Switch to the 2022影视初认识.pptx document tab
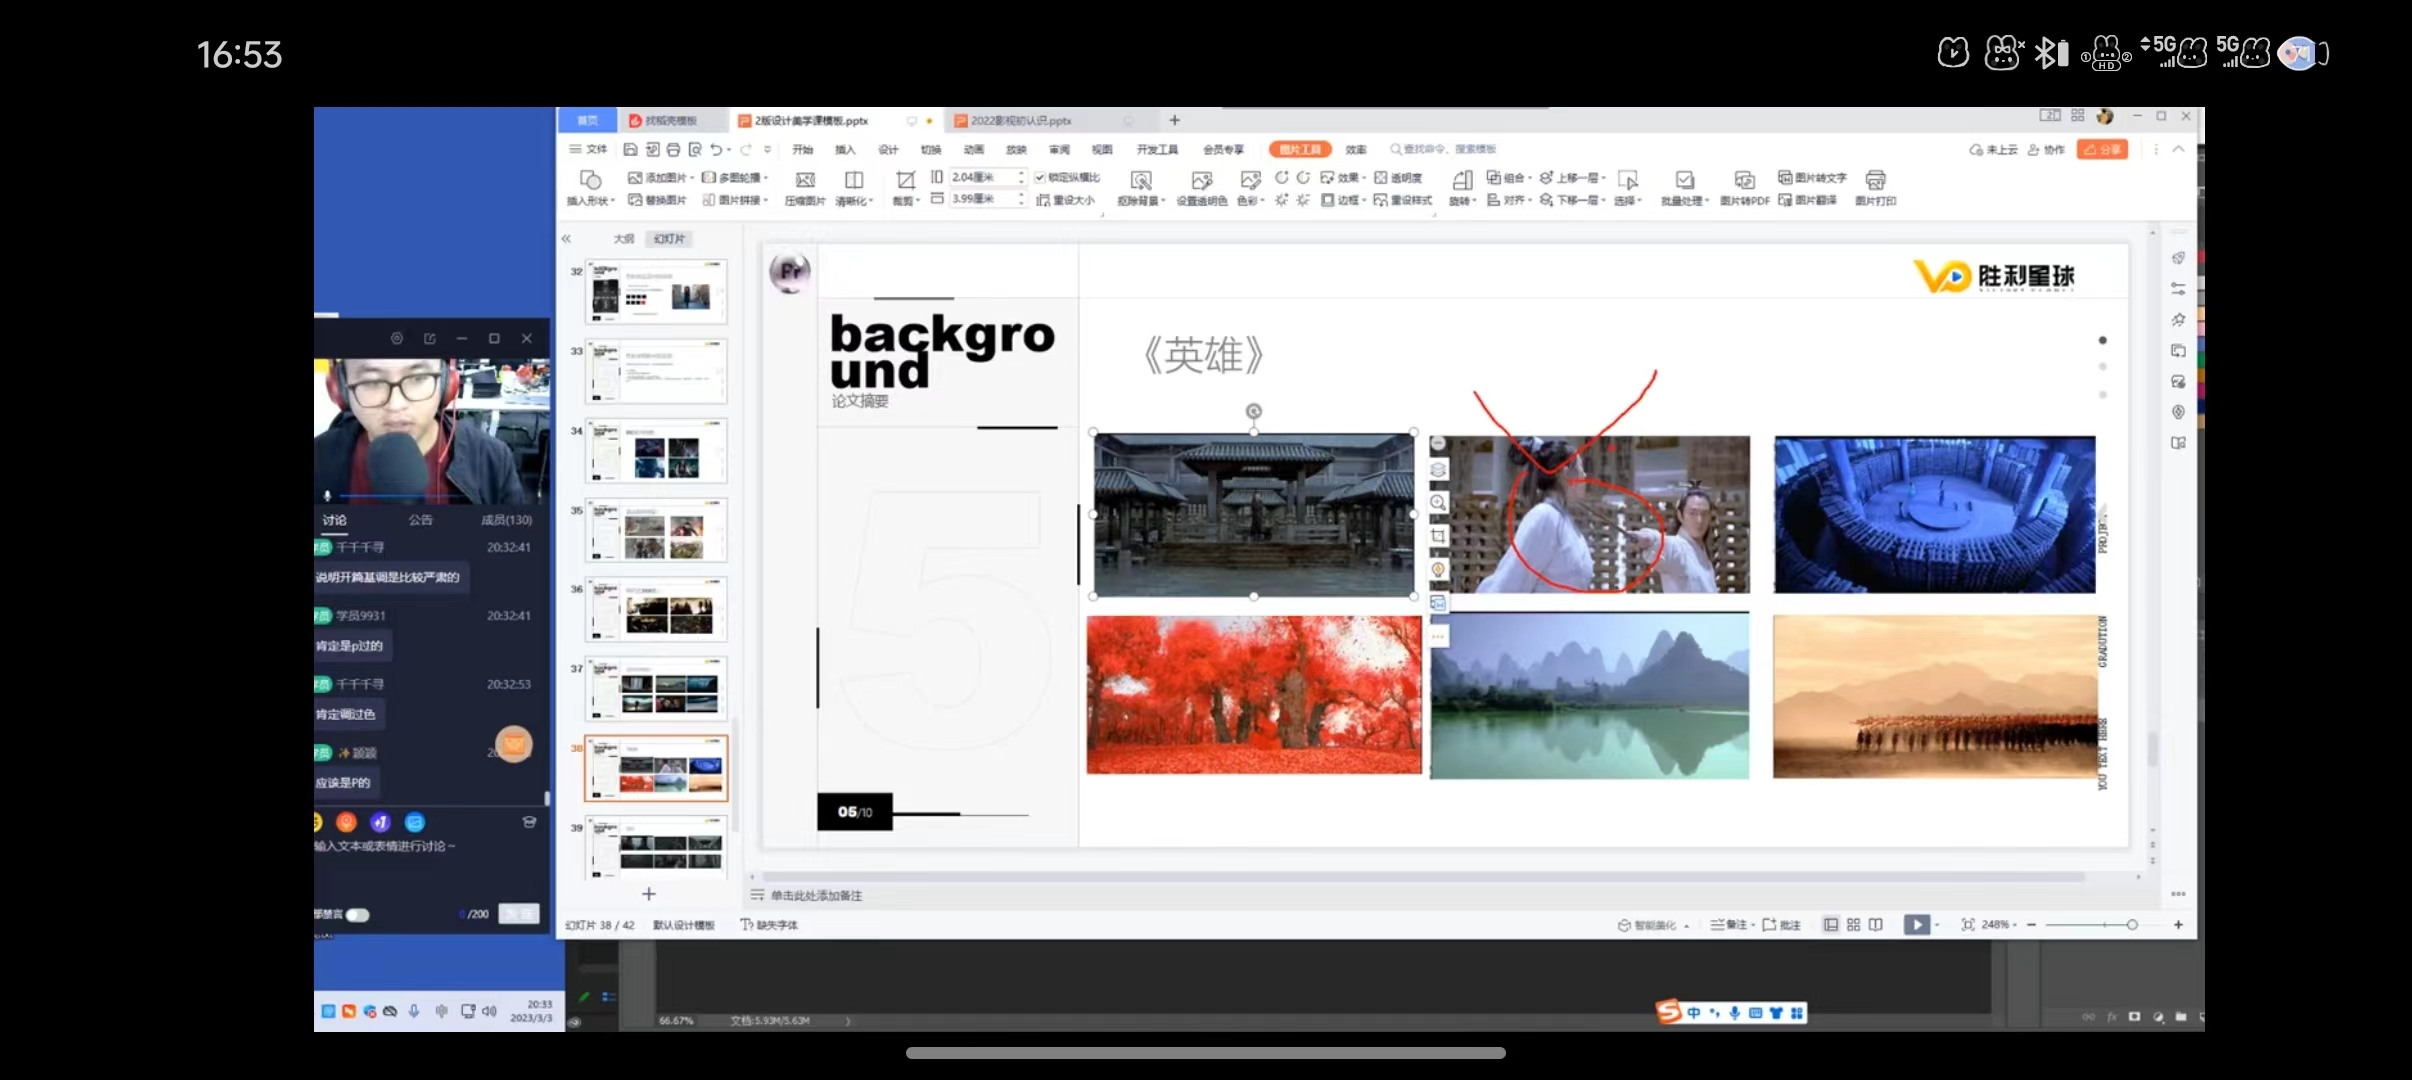The image size is (2412, 1080). click(x=1020, y=121)
